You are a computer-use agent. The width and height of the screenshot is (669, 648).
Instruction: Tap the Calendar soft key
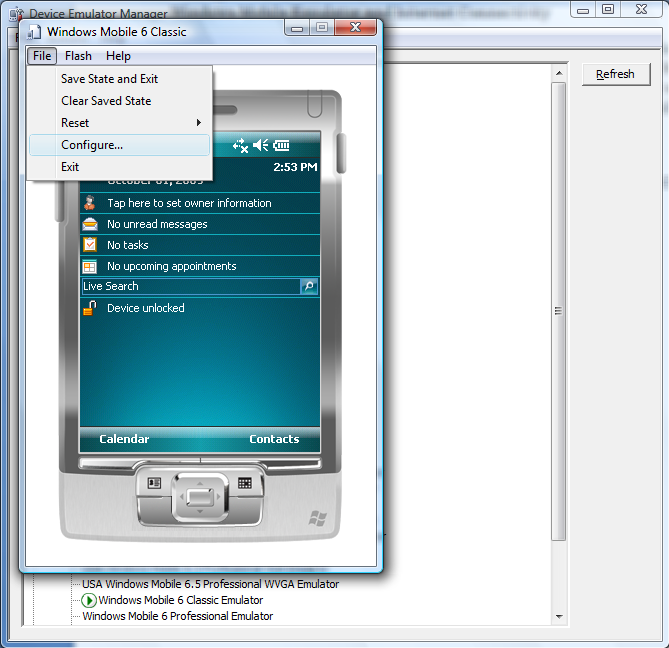(x=124, y=439)
